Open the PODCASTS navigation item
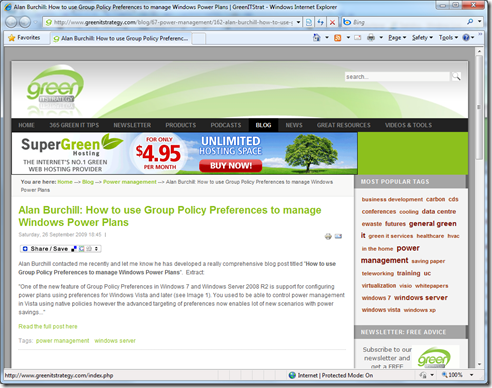The width and height of the screenshot is (492, 388). pyautogui.click(x=226, y=125)
